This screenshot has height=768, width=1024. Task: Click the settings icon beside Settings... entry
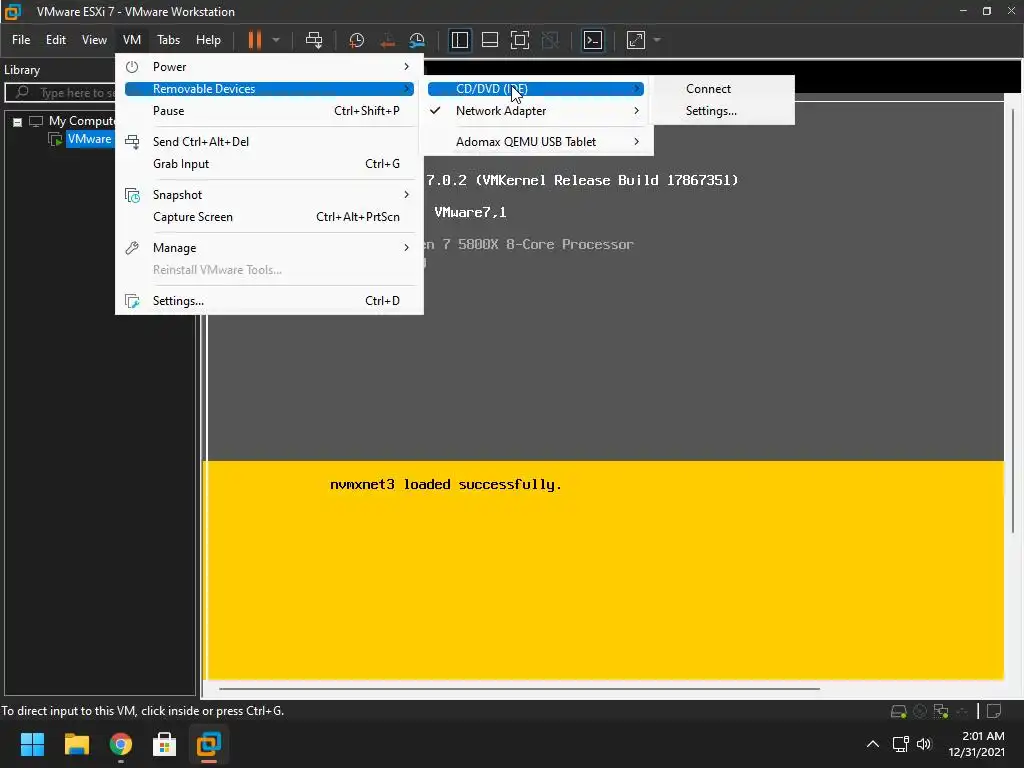click(x=132, y=300)
